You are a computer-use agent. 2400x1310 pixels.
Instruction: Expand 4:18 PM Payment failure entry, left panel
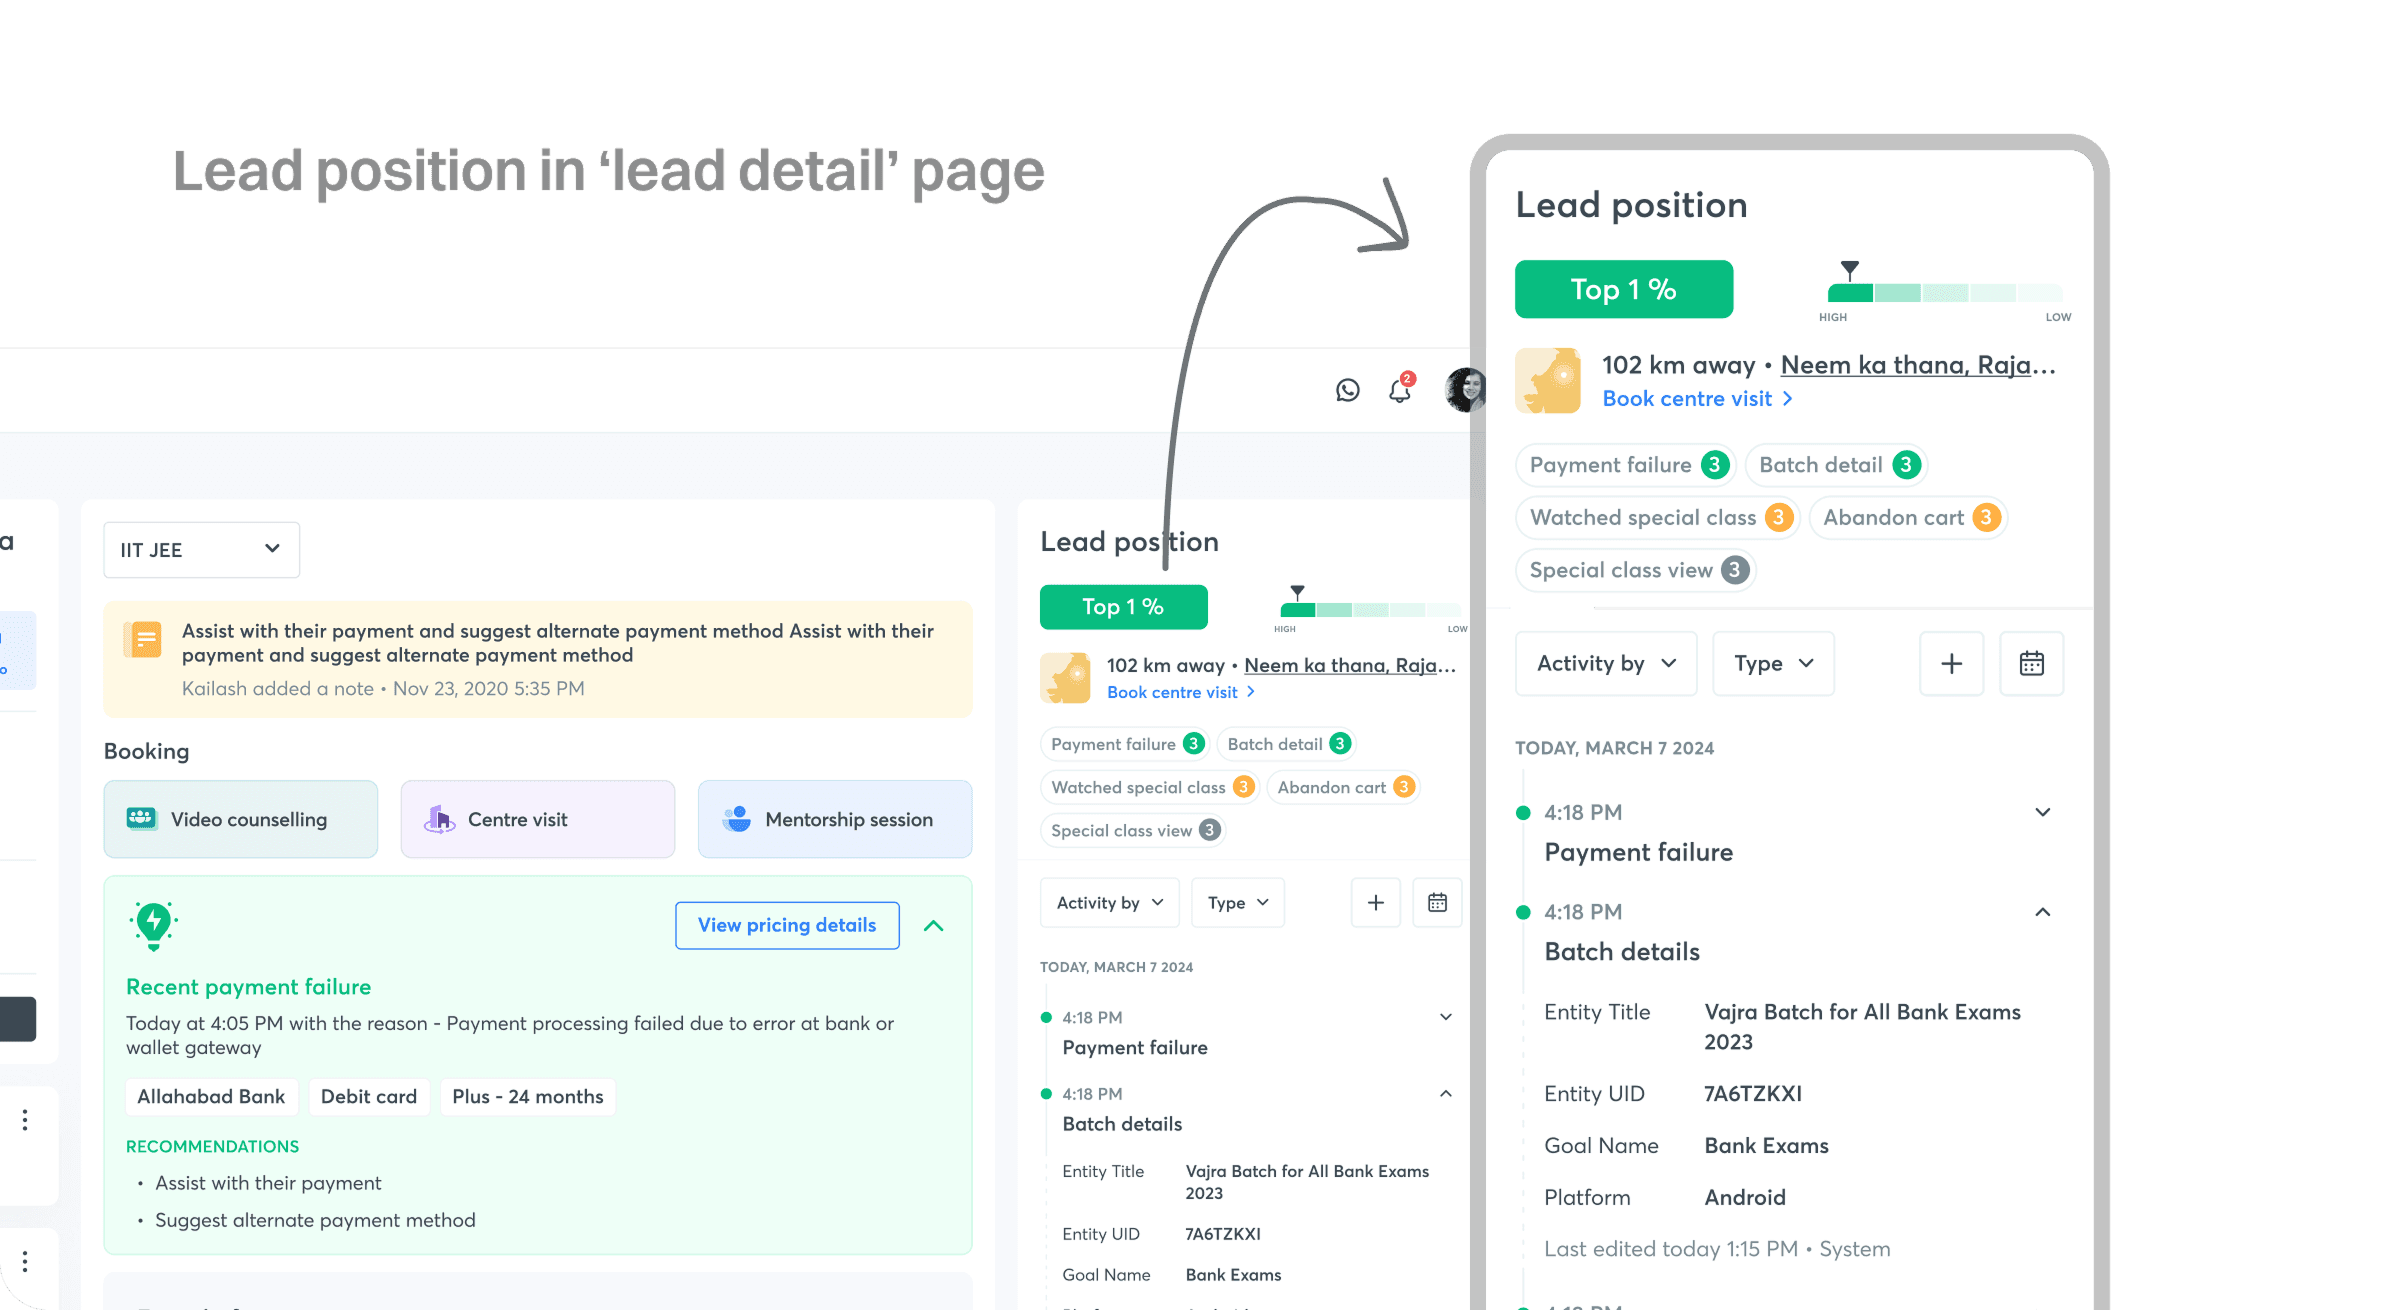[1445, 1017]
